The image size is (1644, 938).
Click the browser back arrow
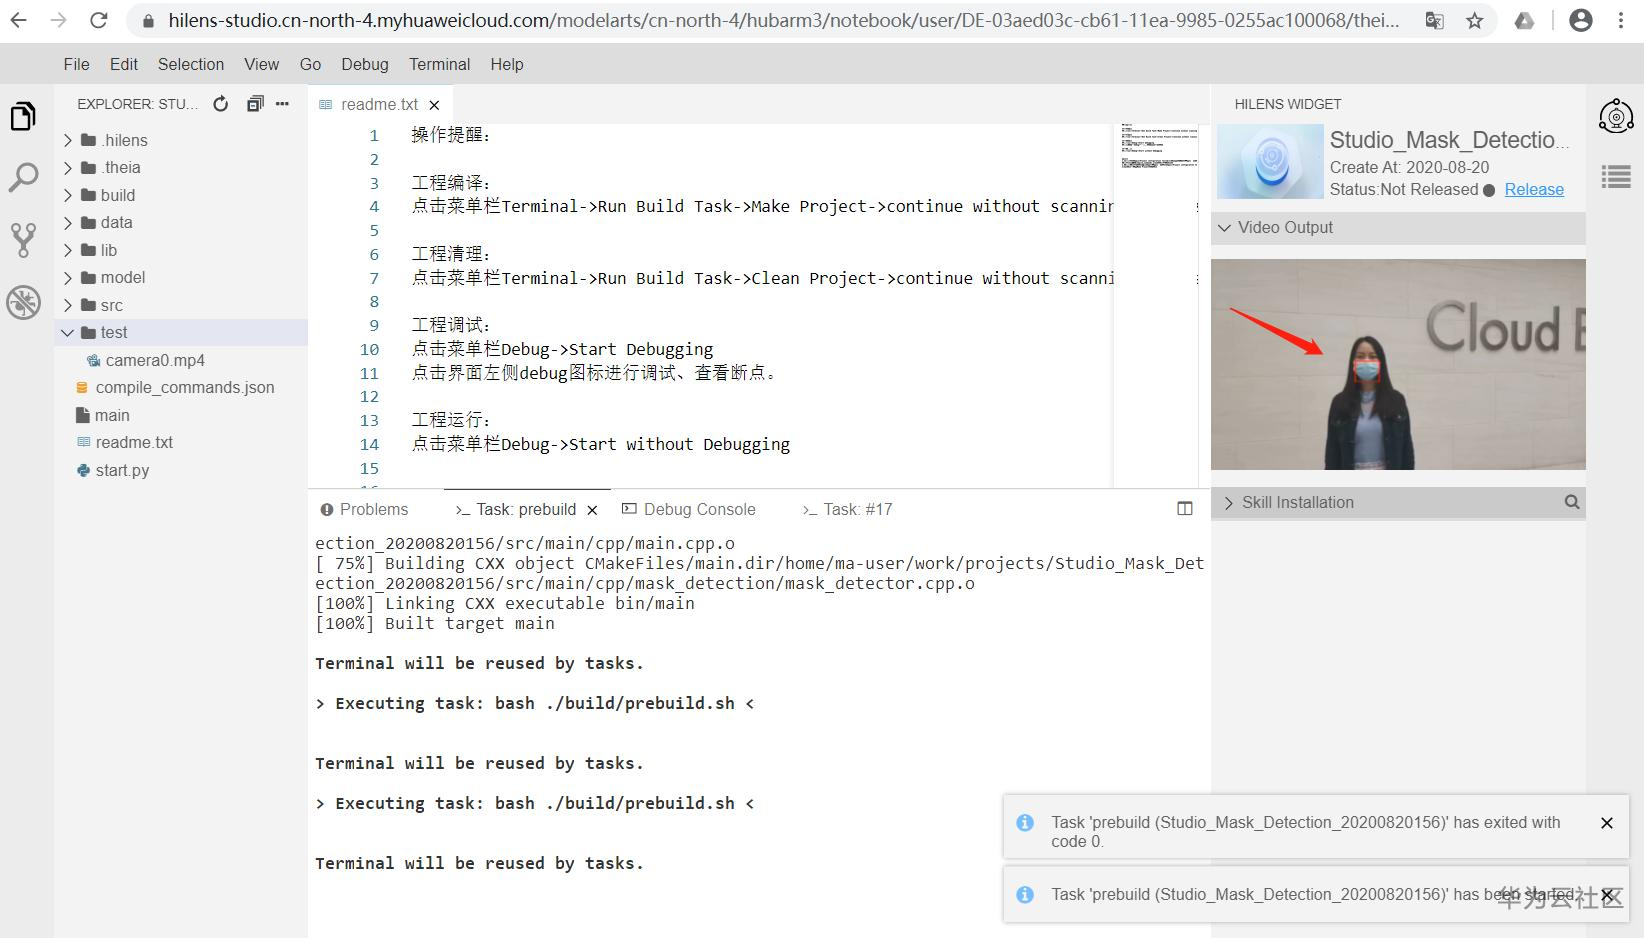coord(19,20)
